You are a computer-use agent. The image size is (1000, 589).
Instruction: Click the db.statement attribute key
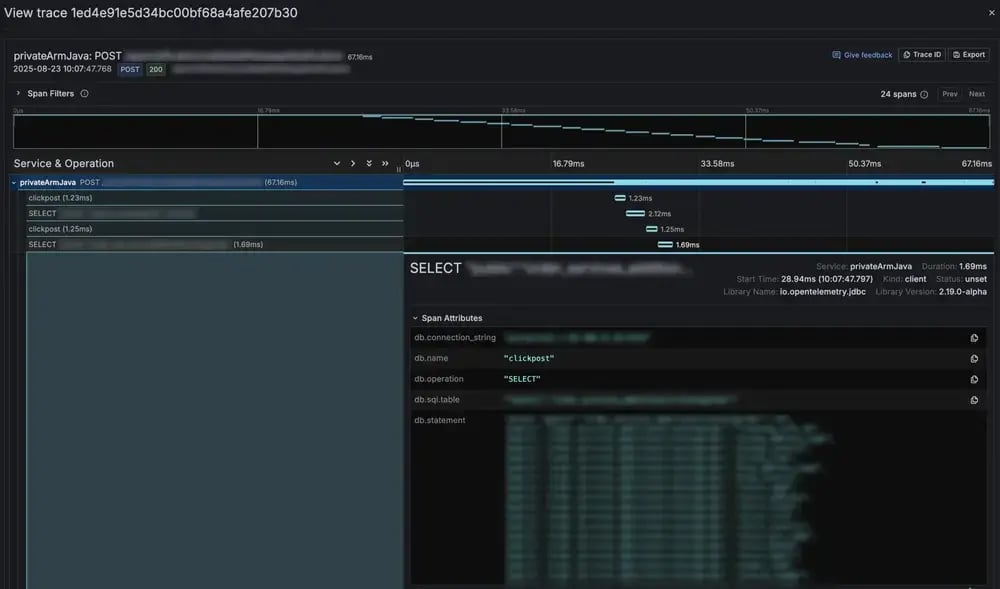tap(439, 420)
